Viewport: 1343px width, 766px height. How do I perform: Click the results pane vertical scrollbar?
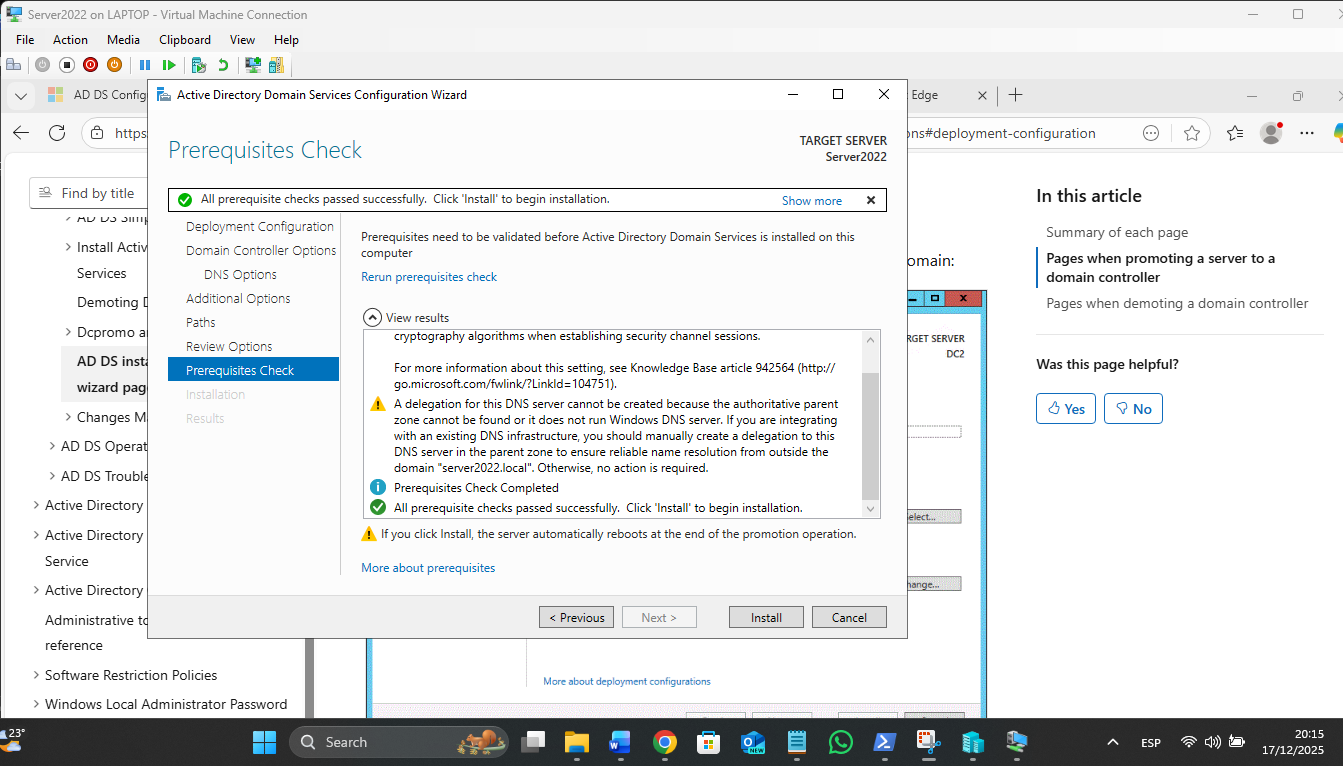(x=870, y=435)
